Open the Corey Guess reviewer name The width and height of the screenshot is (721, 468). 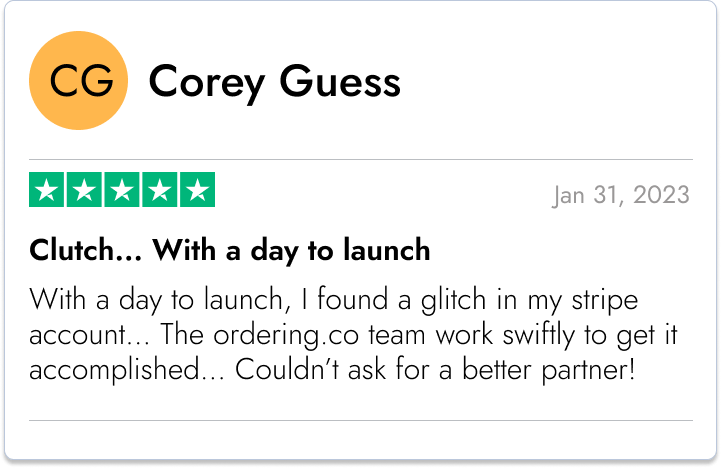point(275,83)
